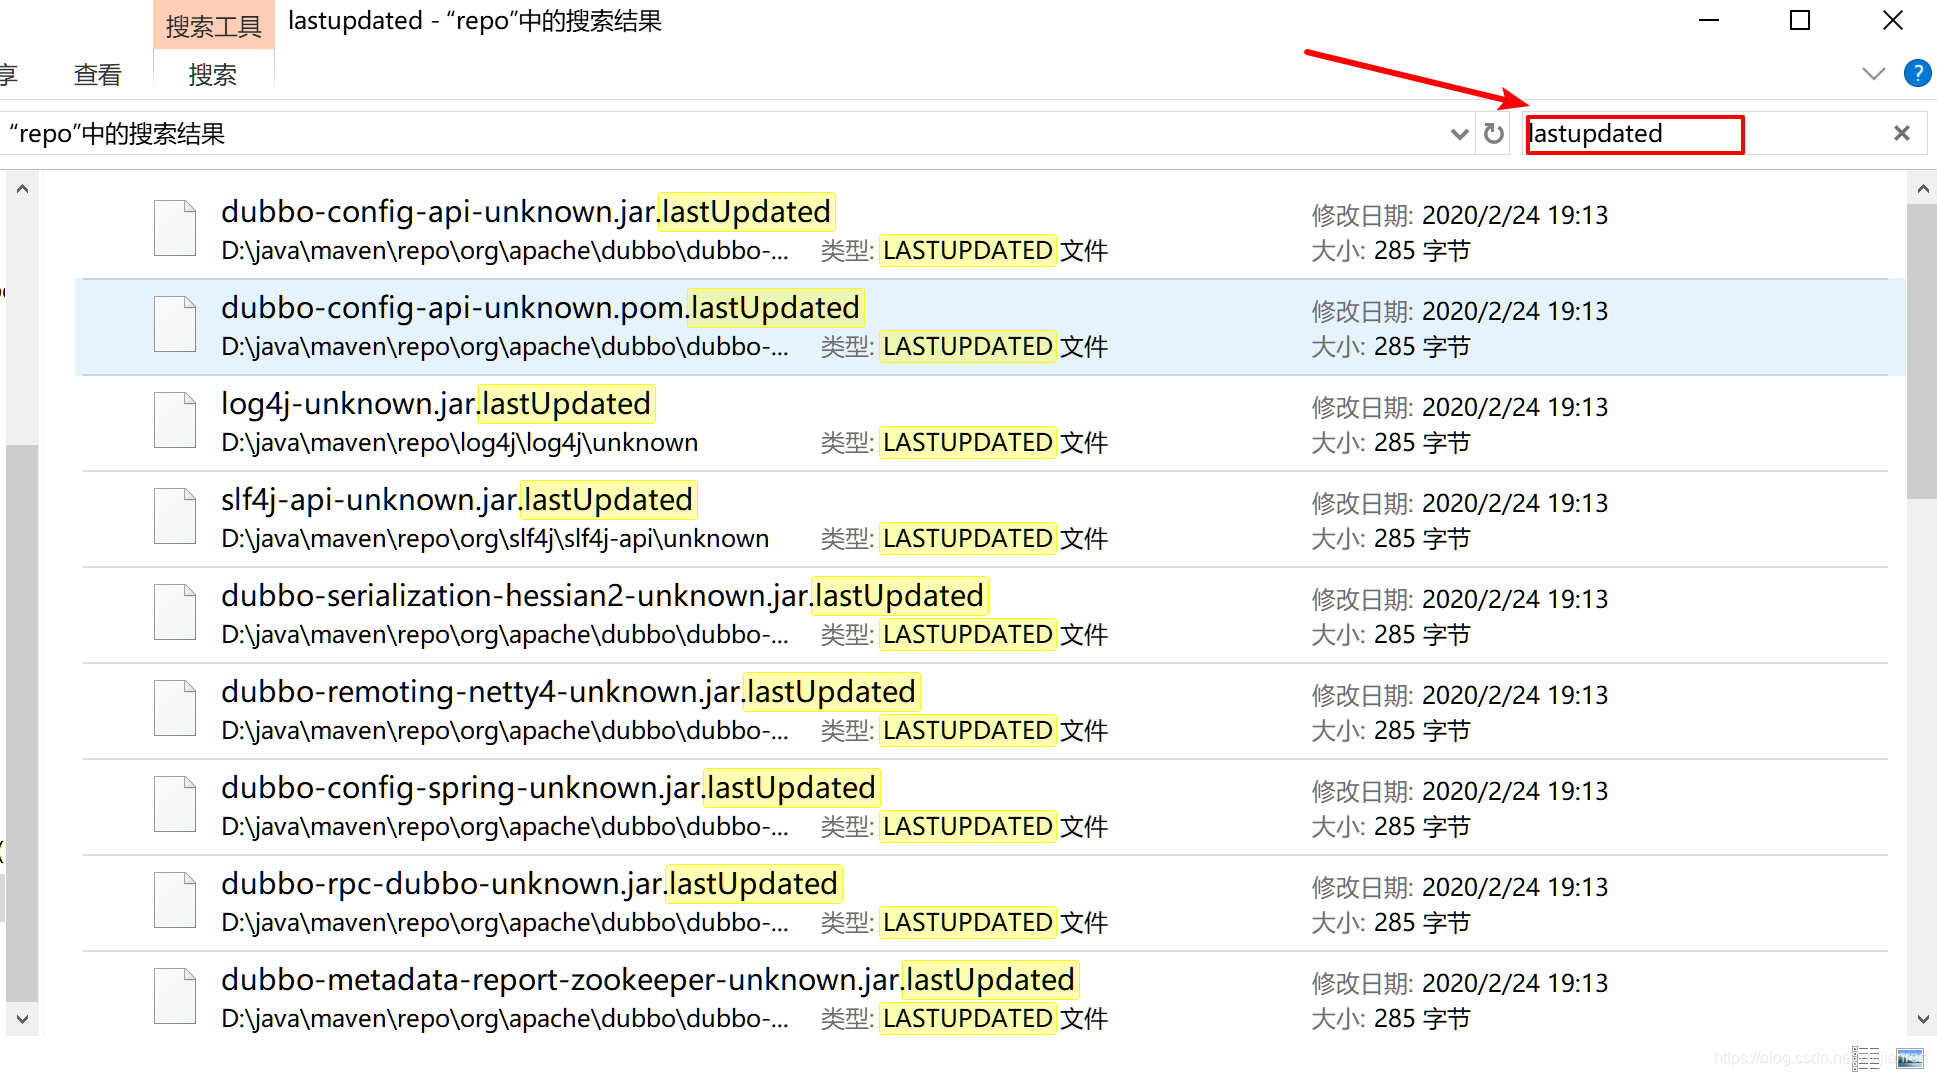
Task: Click path D:\java\maven\repo\org\slf4j\slf4j-api\unknown
Action: [495, 539]
